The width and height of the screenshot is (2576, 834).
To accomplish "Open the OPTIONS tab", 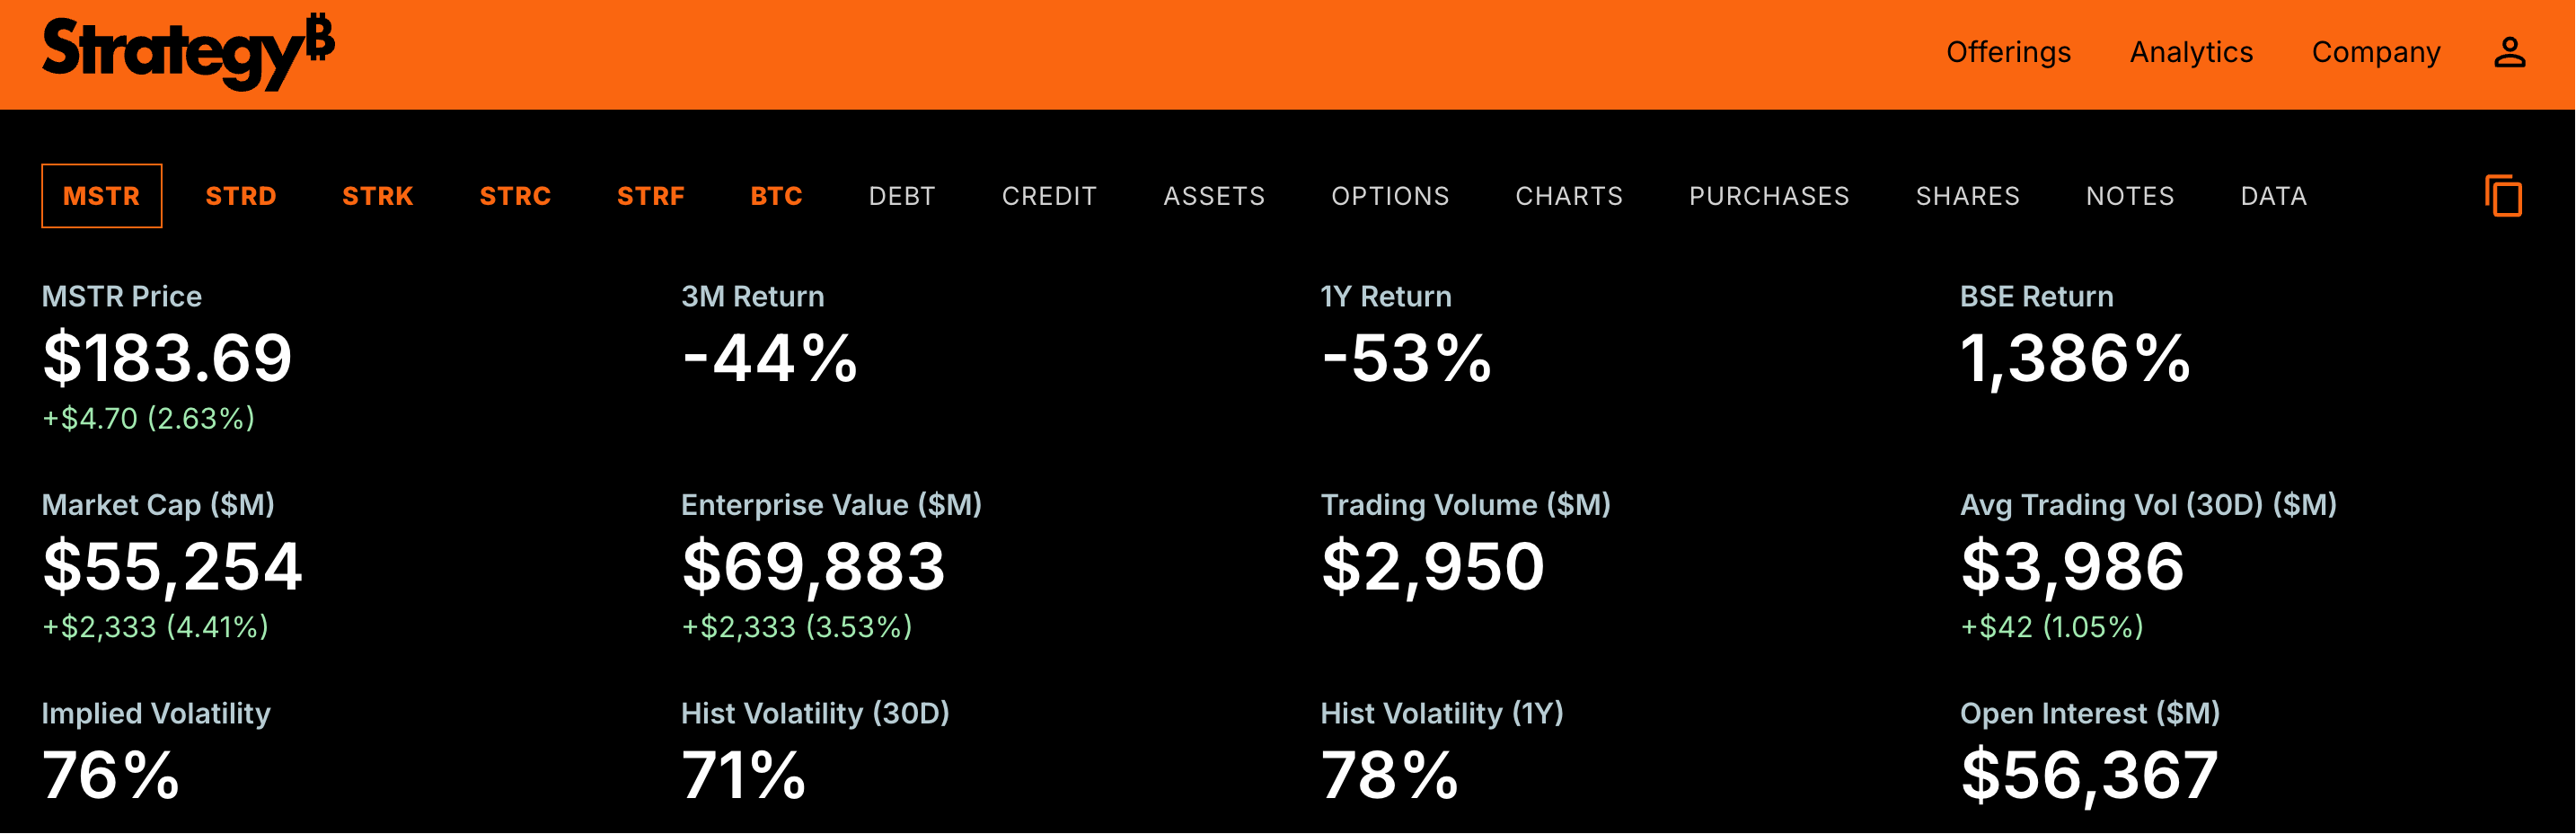I will pyautogui.click(x=1390, y=196).
